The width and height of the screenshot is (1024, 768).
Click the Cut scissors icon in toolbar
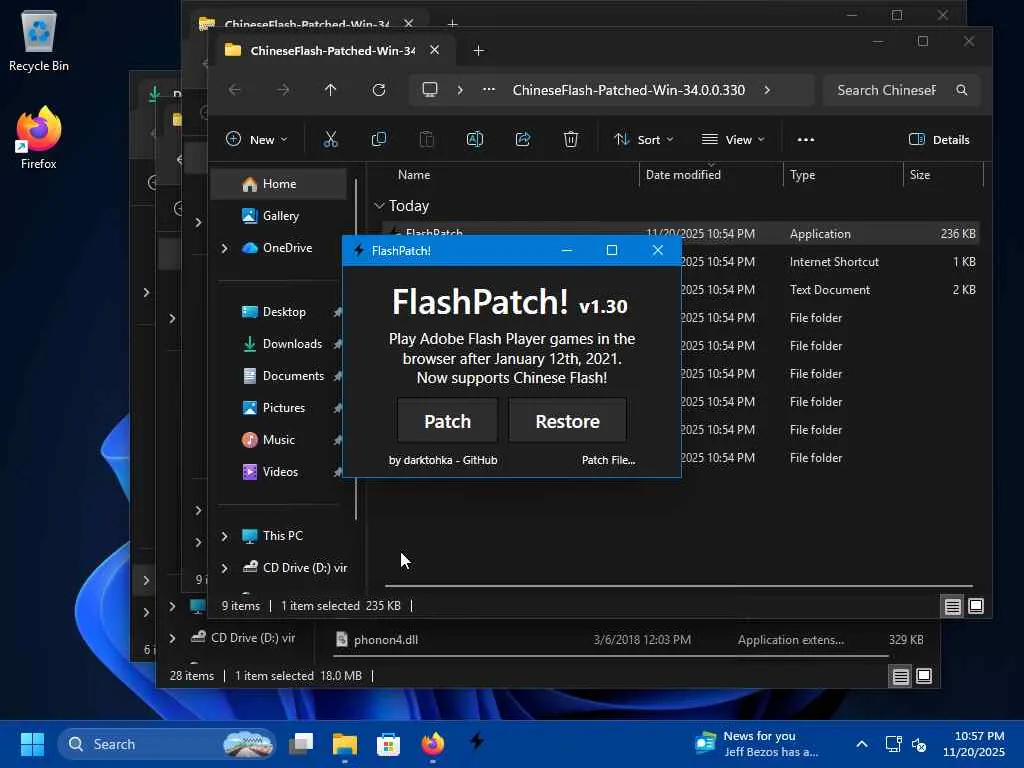point(330,139)
